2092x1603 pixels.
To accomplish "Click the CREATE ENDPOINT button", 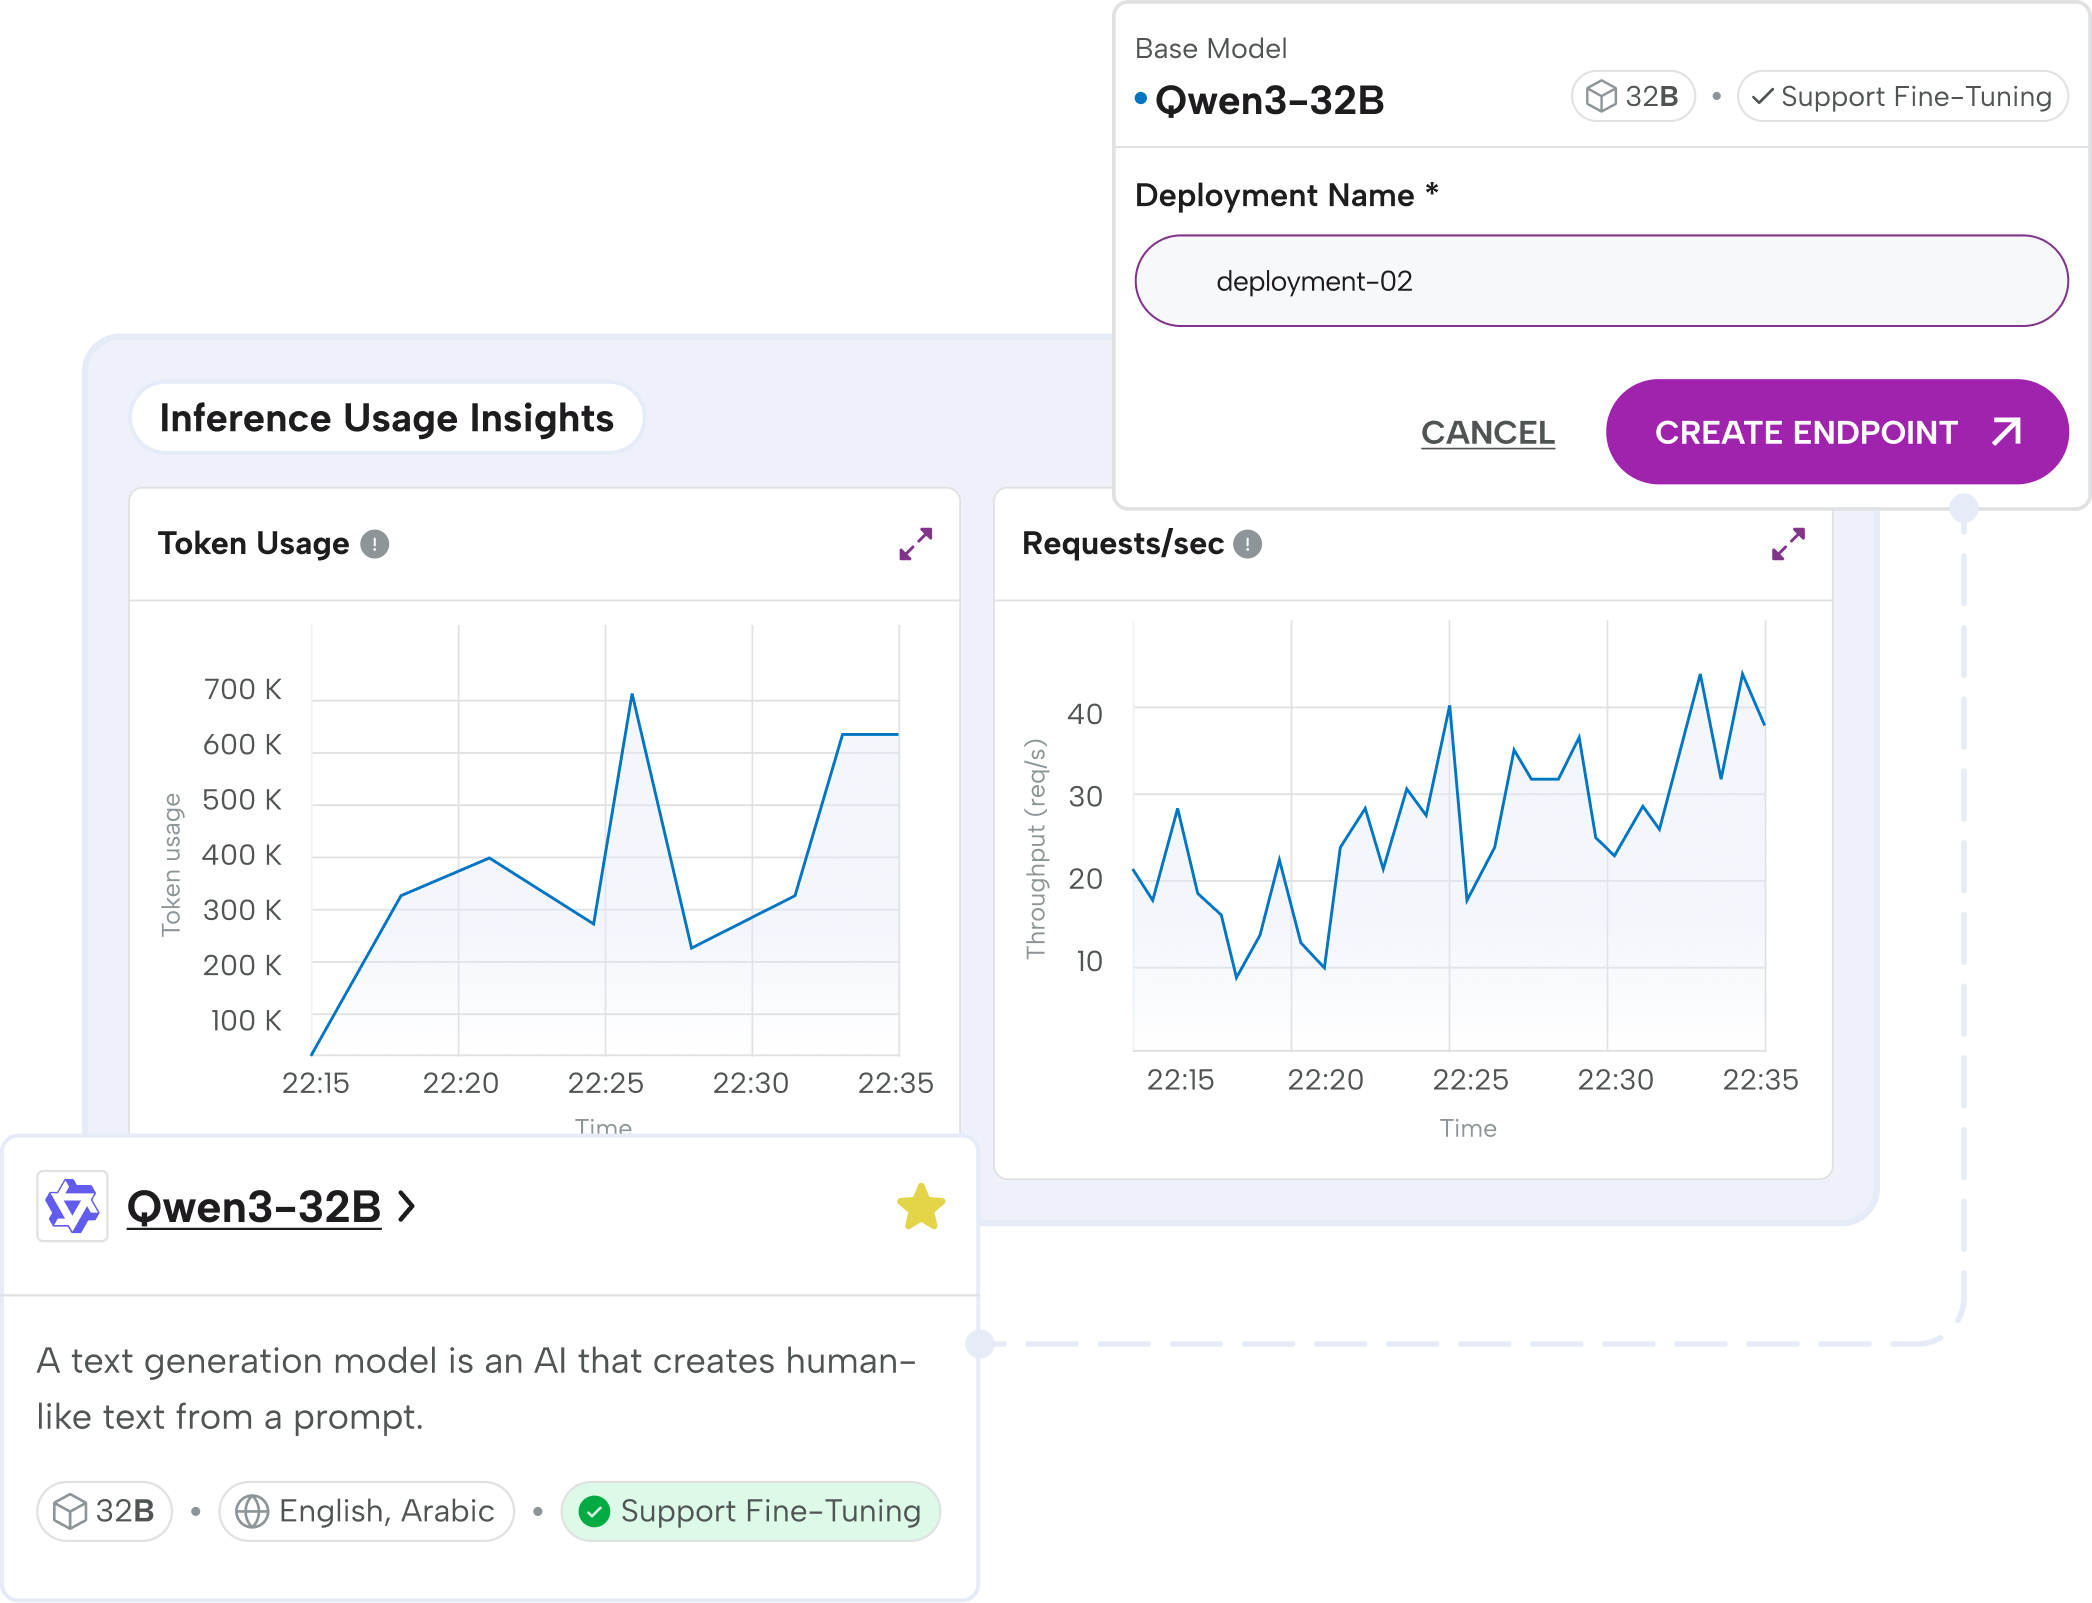I will click(1837, 432).
